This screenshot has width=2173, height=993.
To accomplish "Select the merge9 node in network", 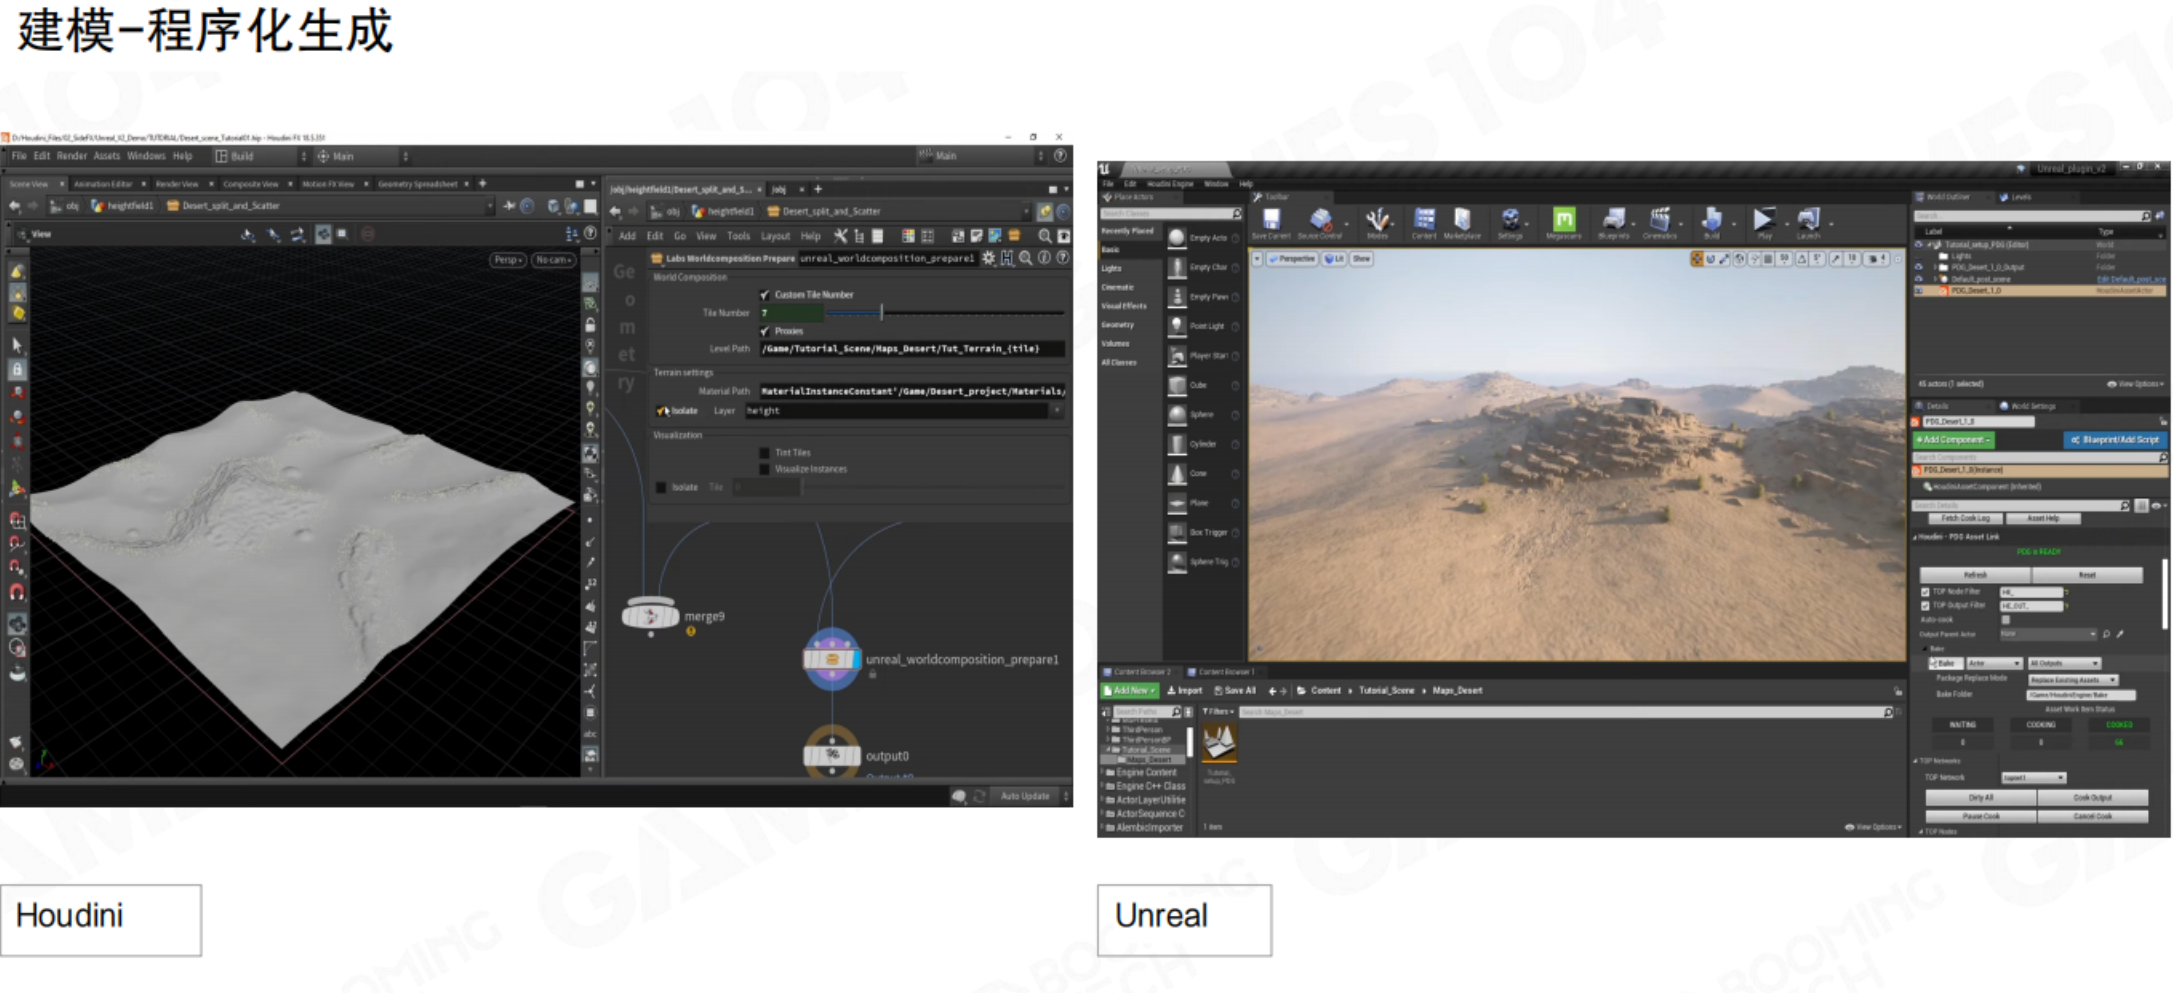I will click(650, 615).
